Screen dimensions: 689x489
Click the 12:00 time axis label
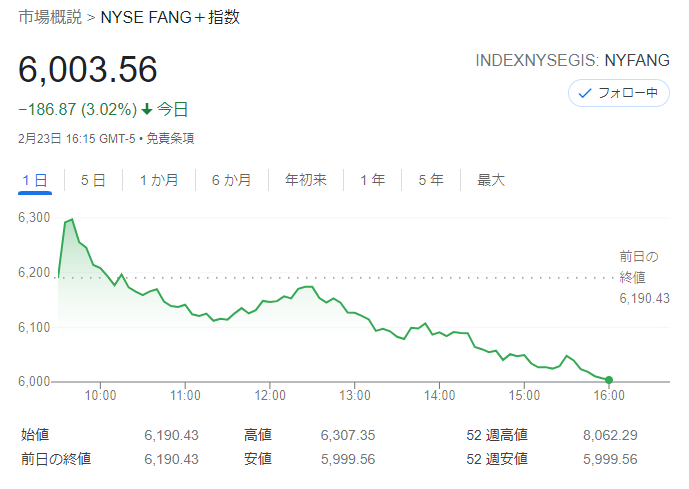(x=270, y=395)
